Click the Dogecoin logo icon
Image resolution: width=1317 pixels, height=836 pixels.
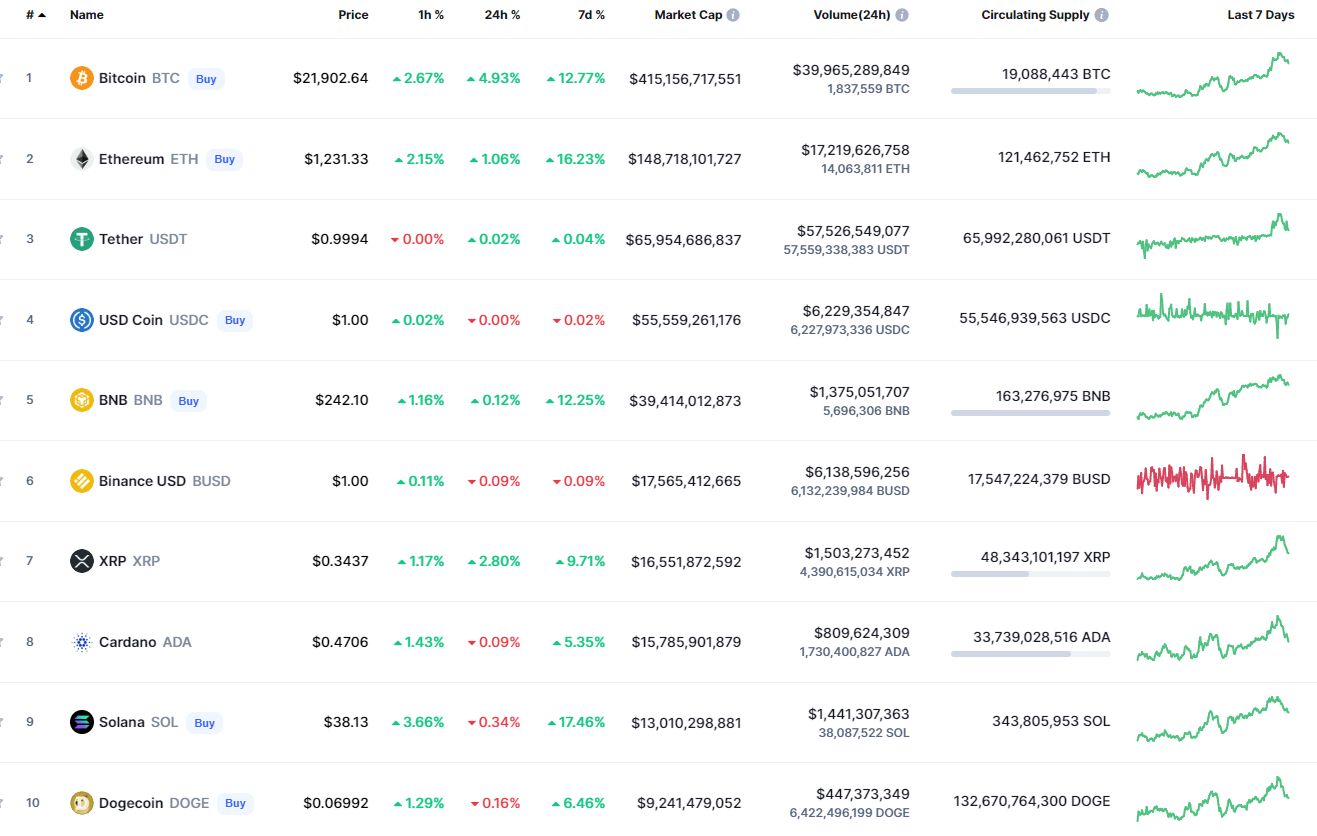pyautogui.click(x=82, y=803)
